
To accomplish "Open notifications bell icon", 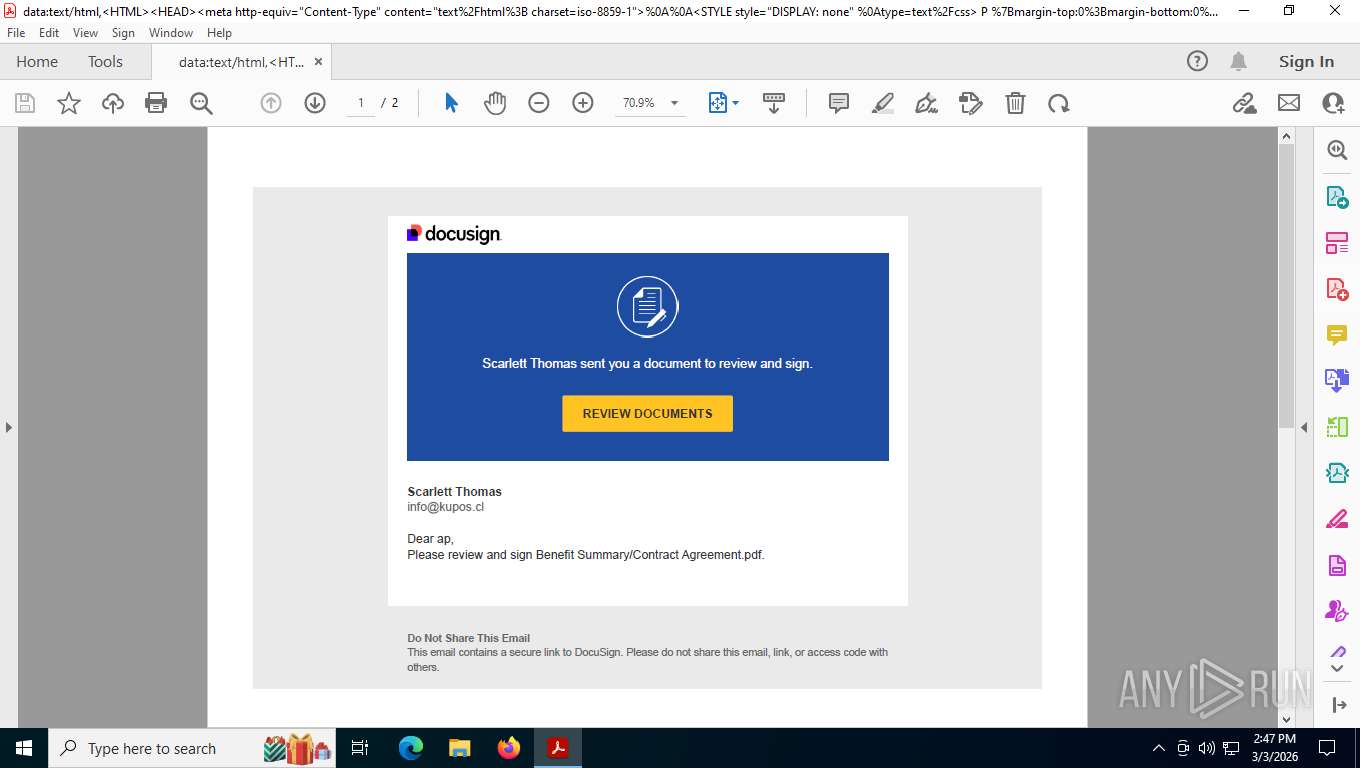I will tap(1238, 61).
